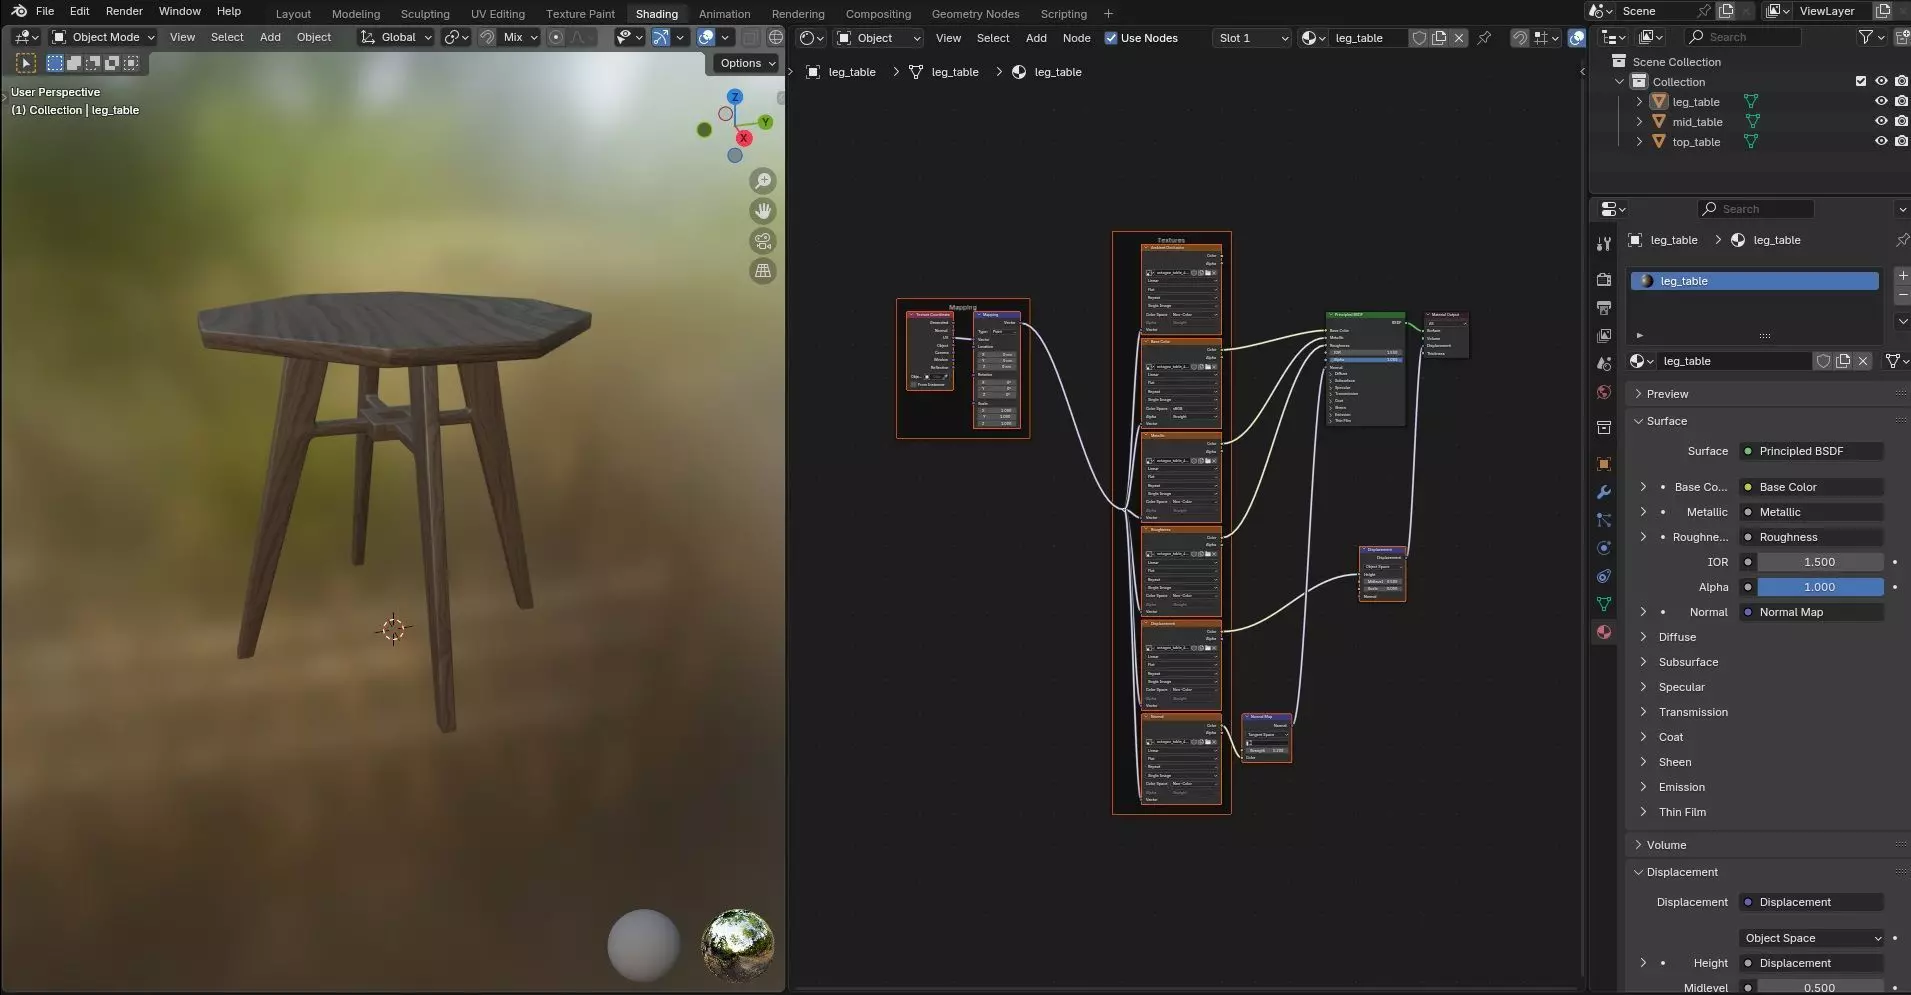Uncheck the Use Nodes checkbox
Viewport: 1911px width, 995px height.
click(1111, 38)
